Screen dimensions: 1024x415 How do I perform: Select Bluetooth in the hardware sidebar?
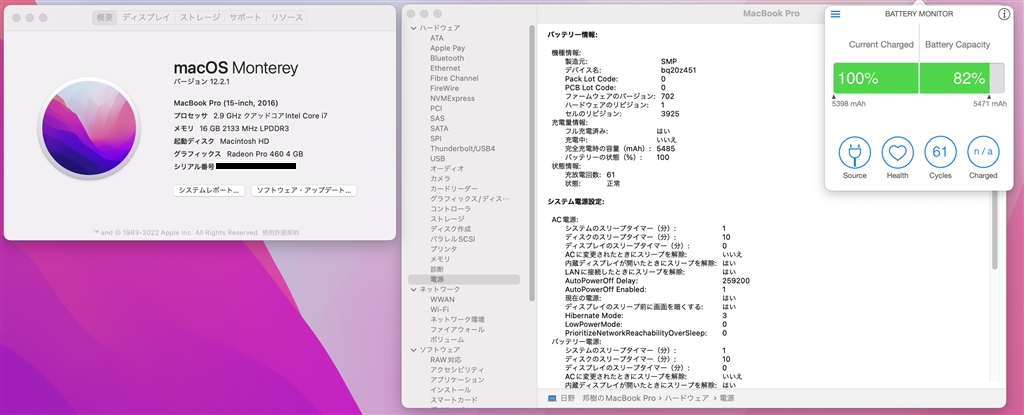447,58
